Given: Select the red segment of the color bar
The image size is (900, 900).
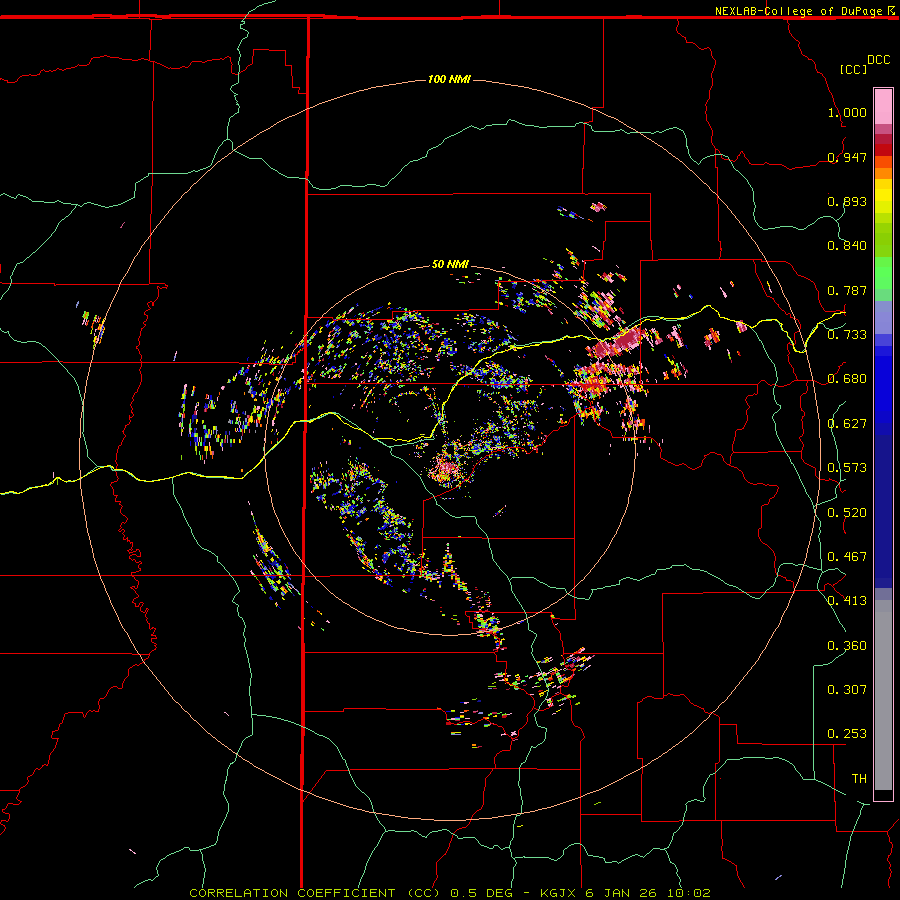Looking at the screenshot, I should tap(883, 150).
